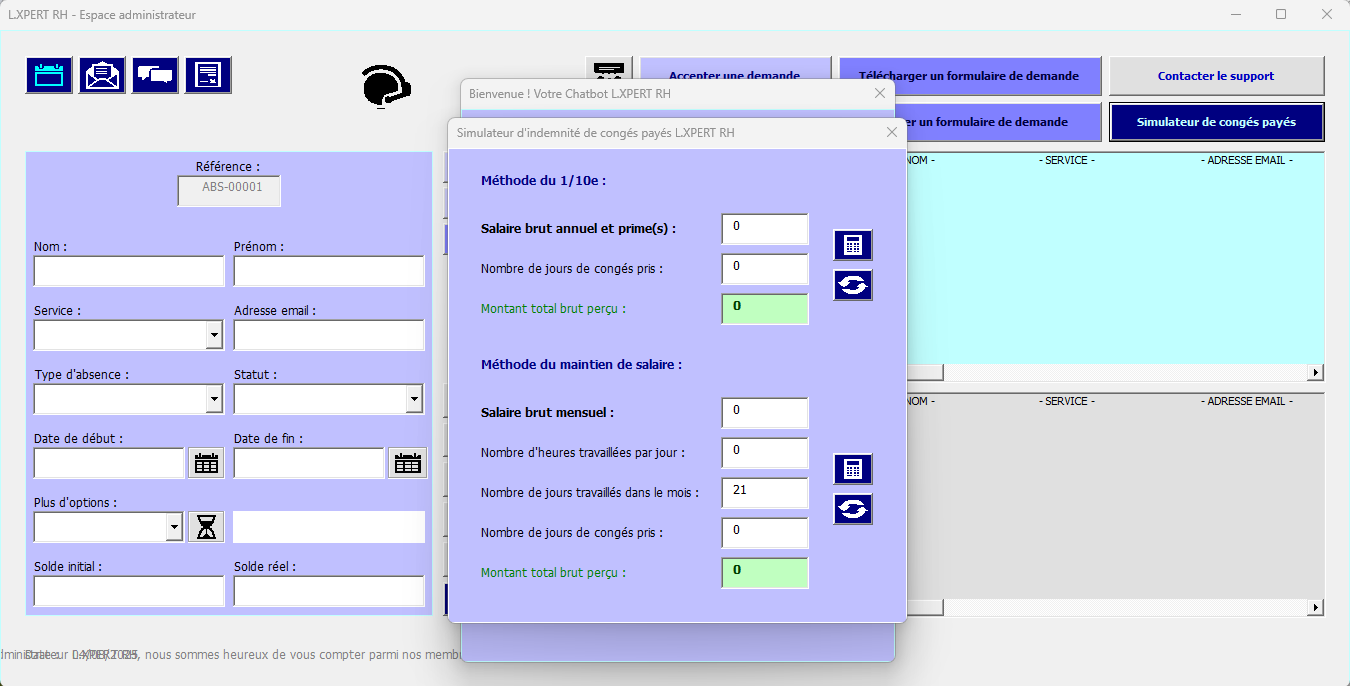Click the Date de début text field
The width and height of the screenshot is (1350, 686).
tap(110, 463)
